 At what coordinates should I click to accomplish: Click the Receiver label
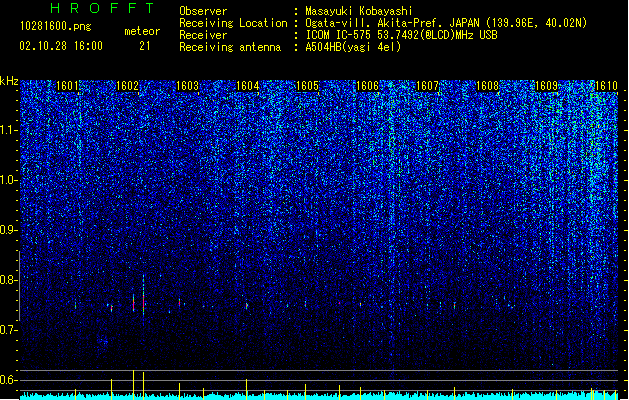click(203, 35)
